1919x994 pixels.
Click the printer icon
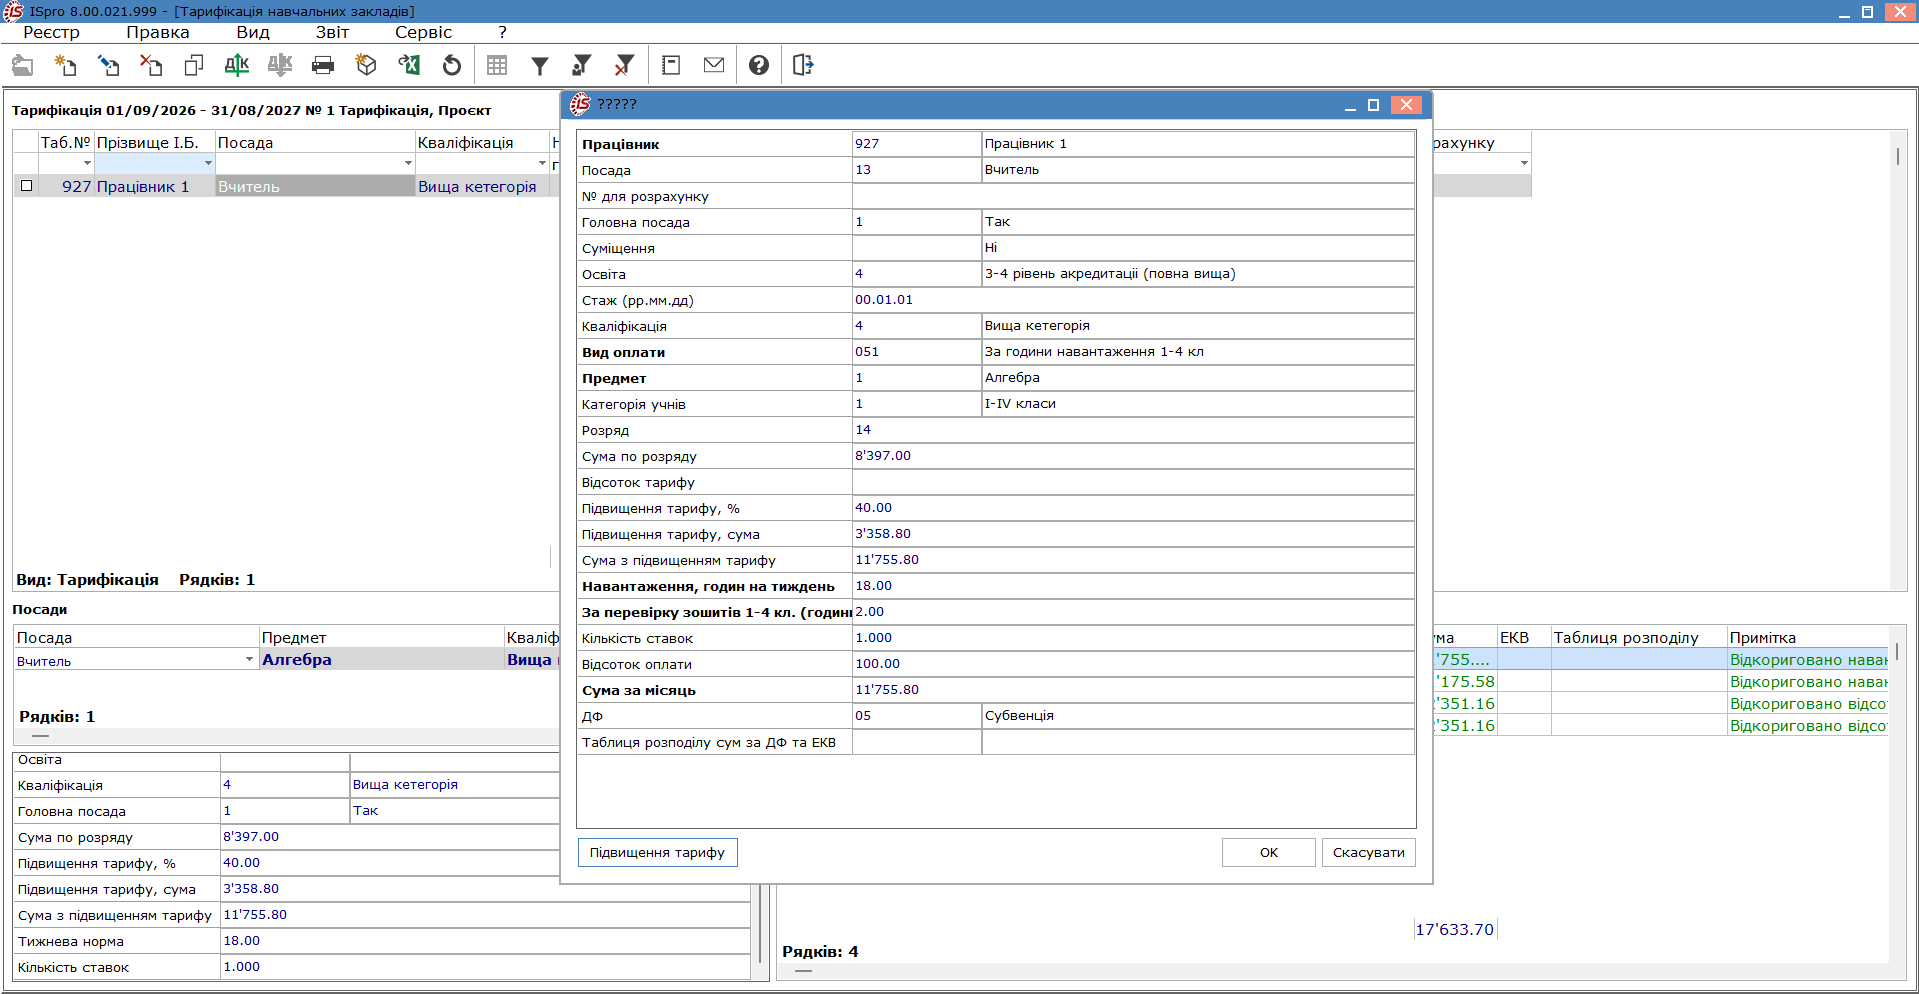(323, 66)
